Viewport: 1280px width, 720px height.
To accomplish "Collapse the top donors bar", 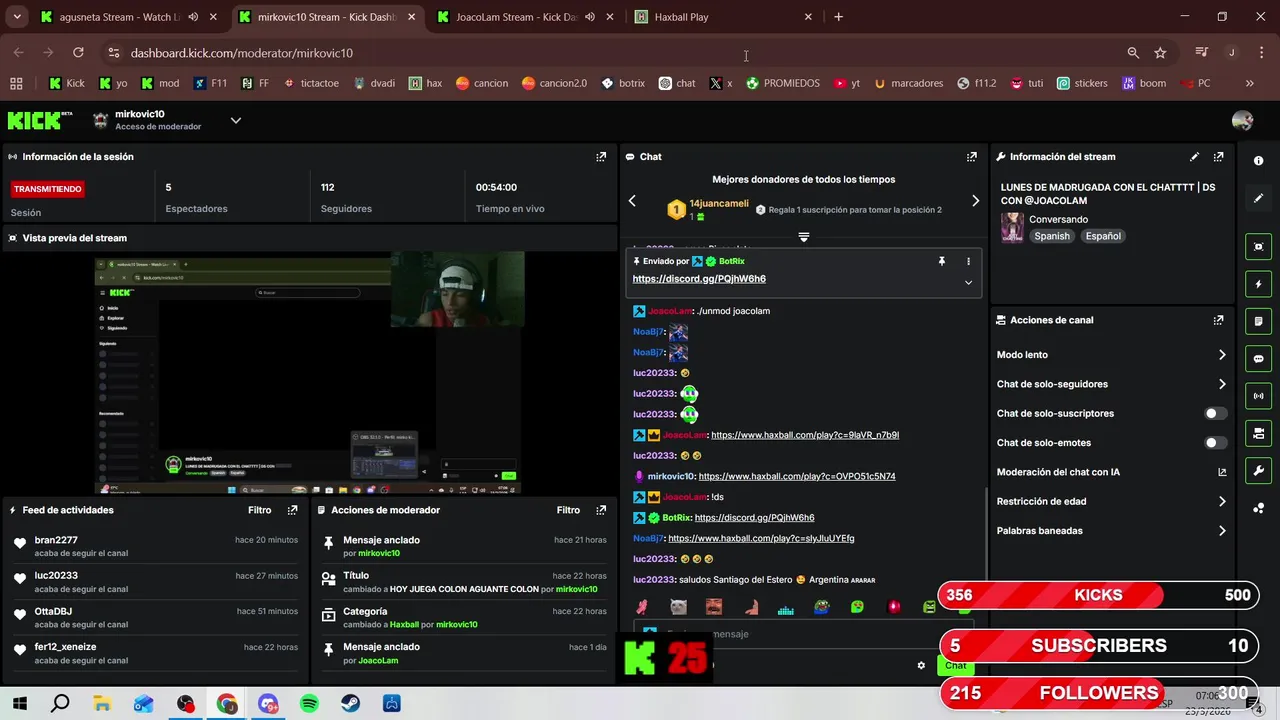I will pyautogui.click(x=803, y=237).
